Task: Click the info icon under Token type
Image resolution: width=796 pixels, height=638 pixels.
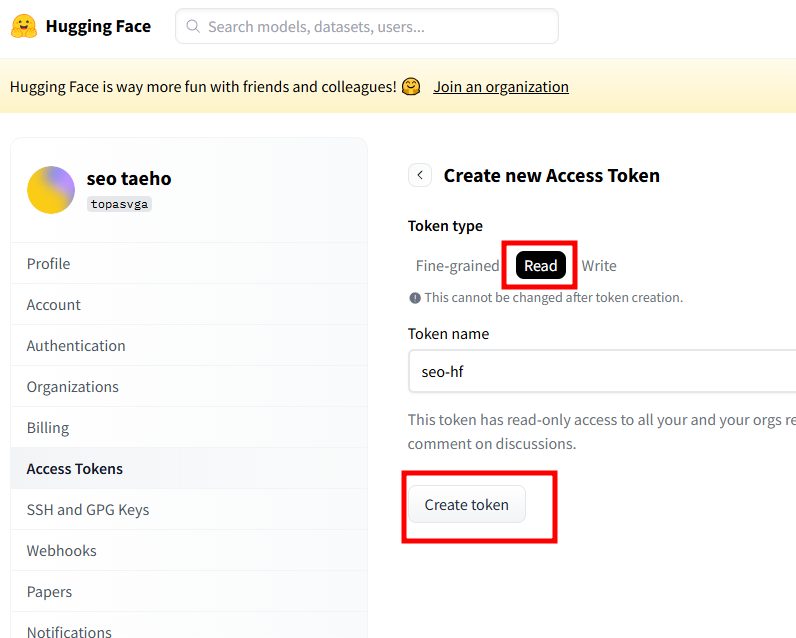Action: pos(414,298)
